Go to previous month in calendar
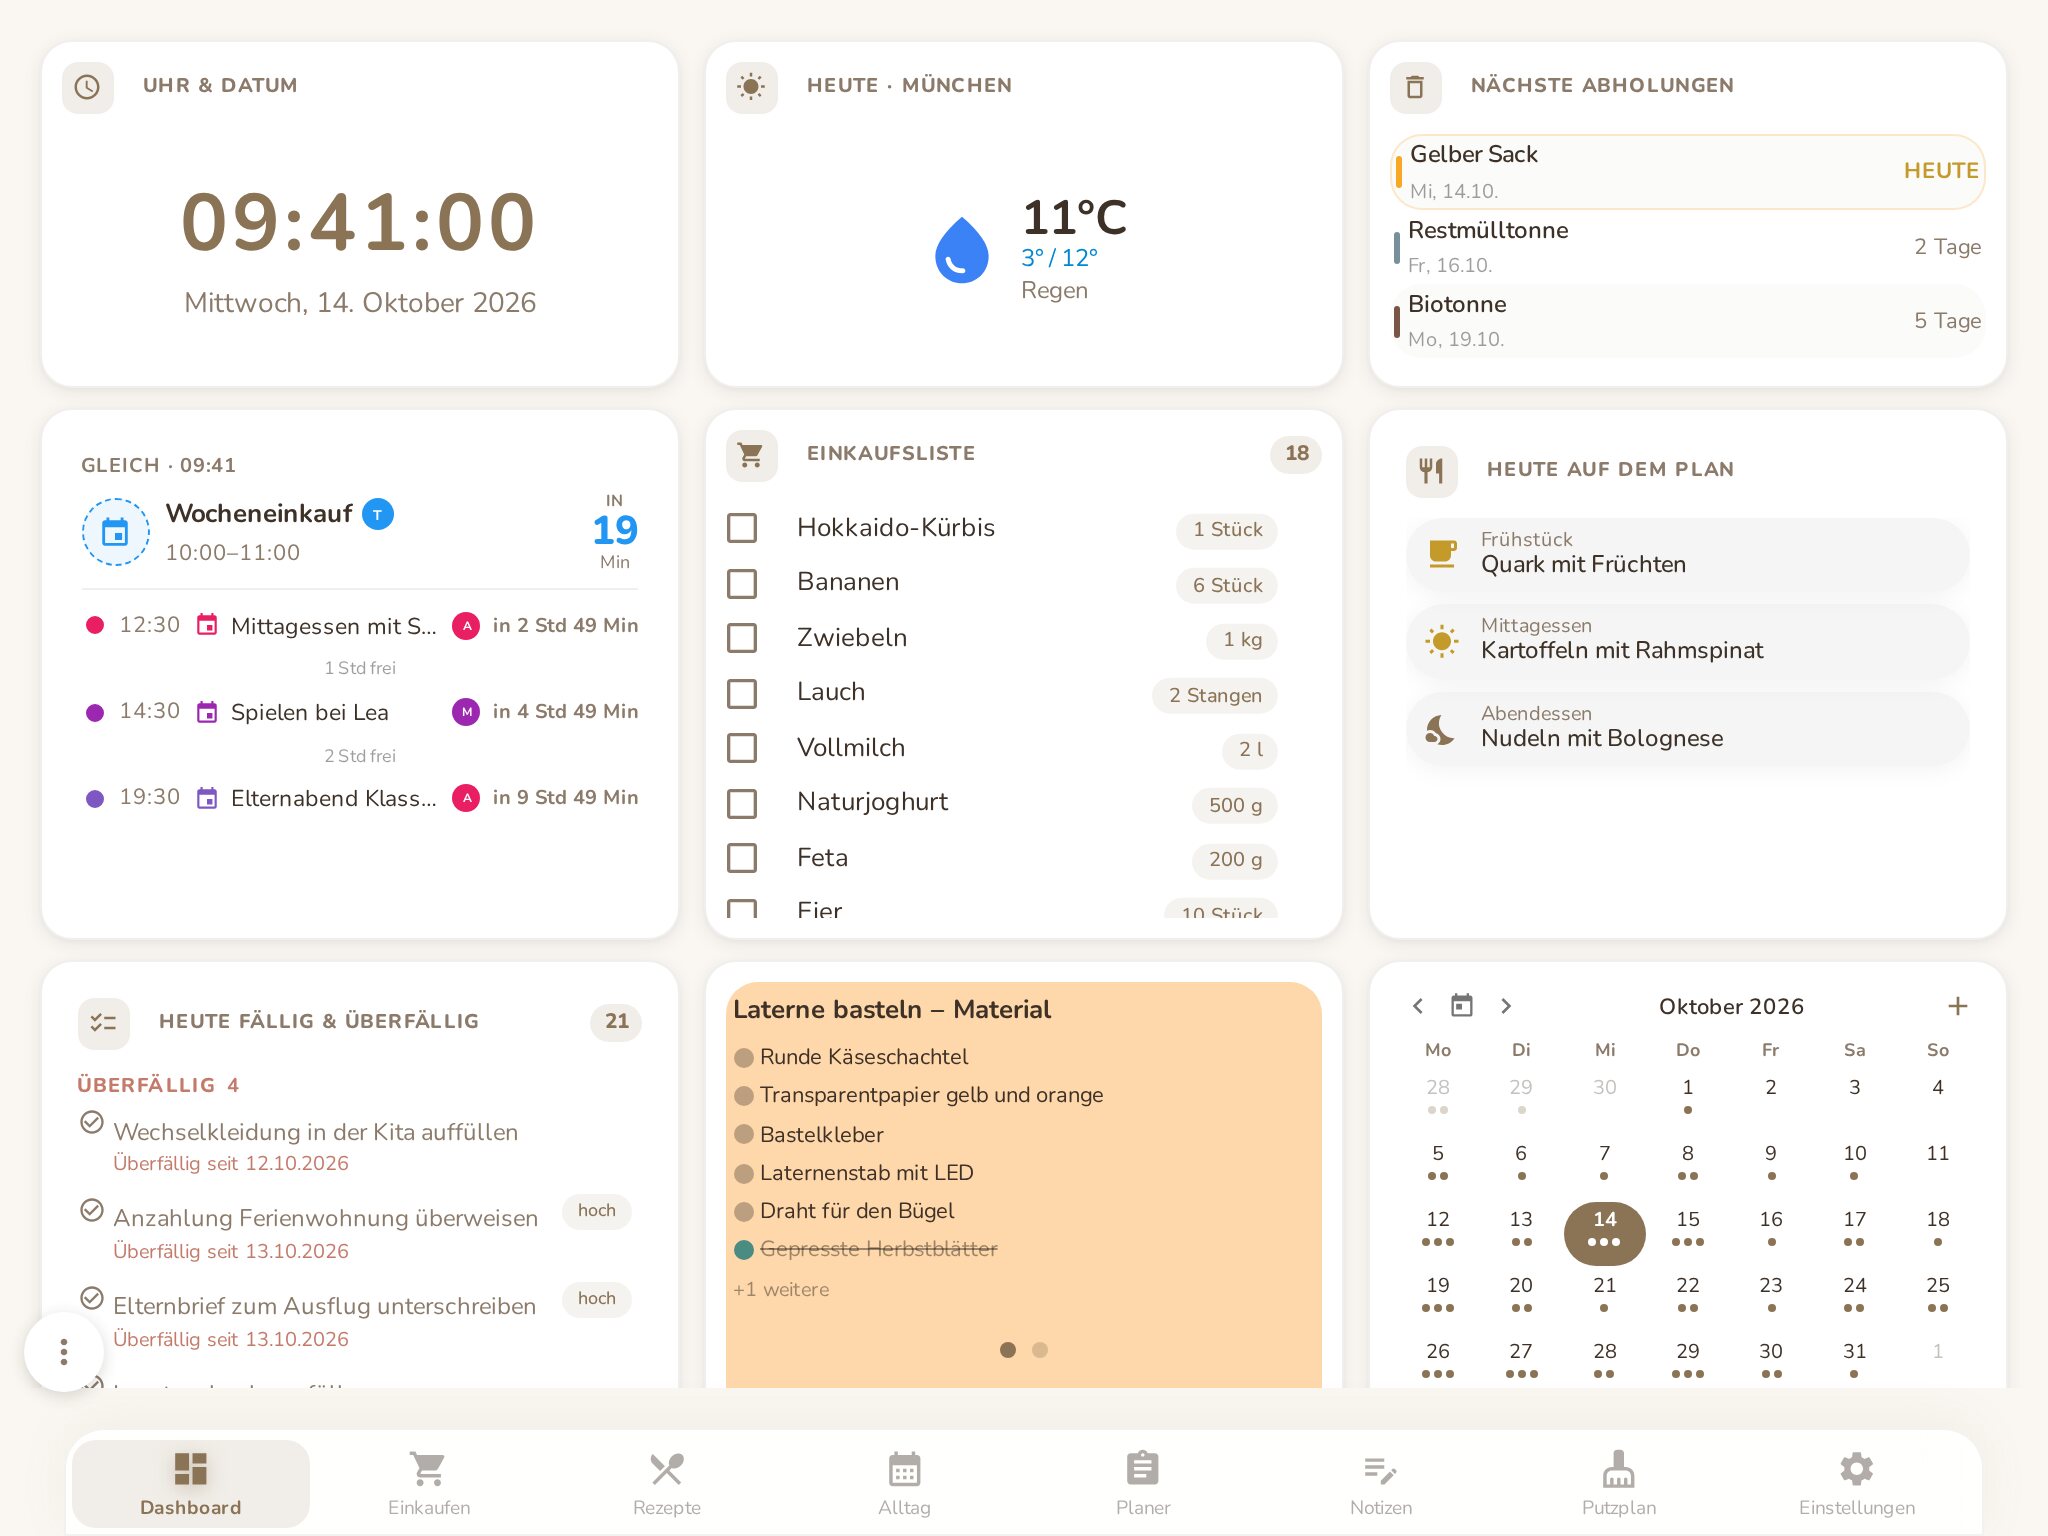Viewport: 2048px width, 1536px height. tap(1418, 1006)
